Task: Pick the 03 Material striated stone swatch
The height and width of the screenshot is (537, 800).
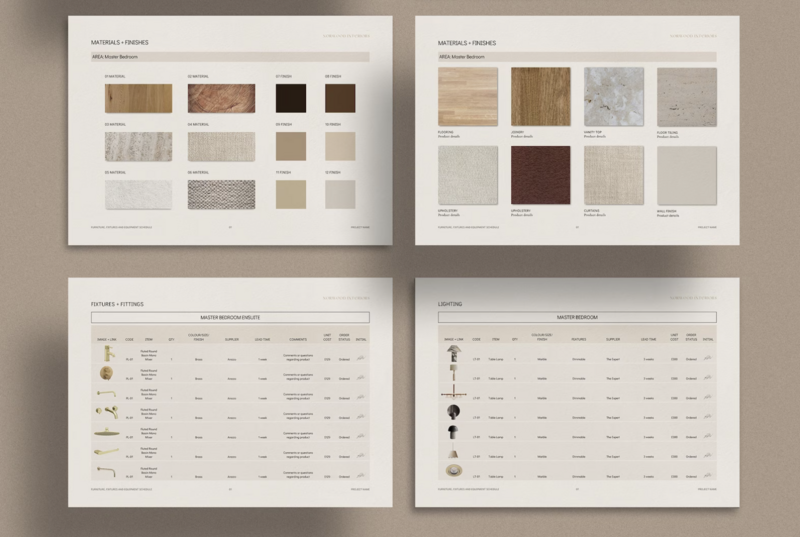Action: 138,146
